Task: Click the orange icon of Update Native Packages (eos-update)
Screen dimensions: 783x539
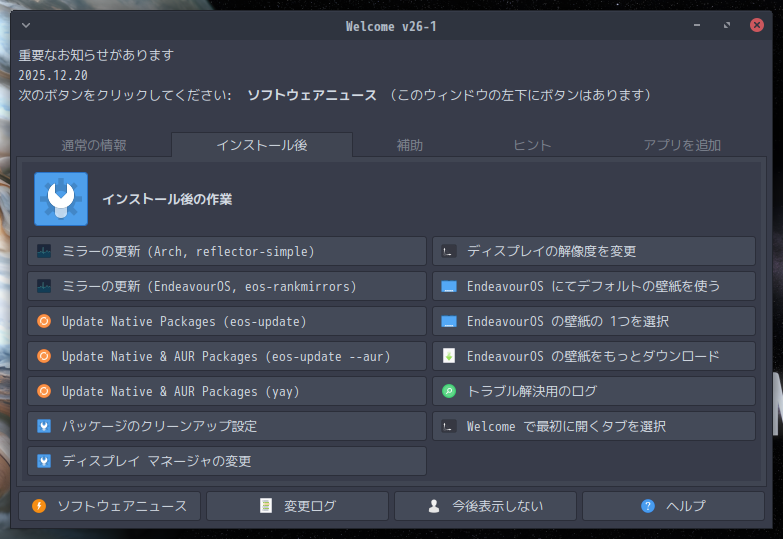Action: 44,321
